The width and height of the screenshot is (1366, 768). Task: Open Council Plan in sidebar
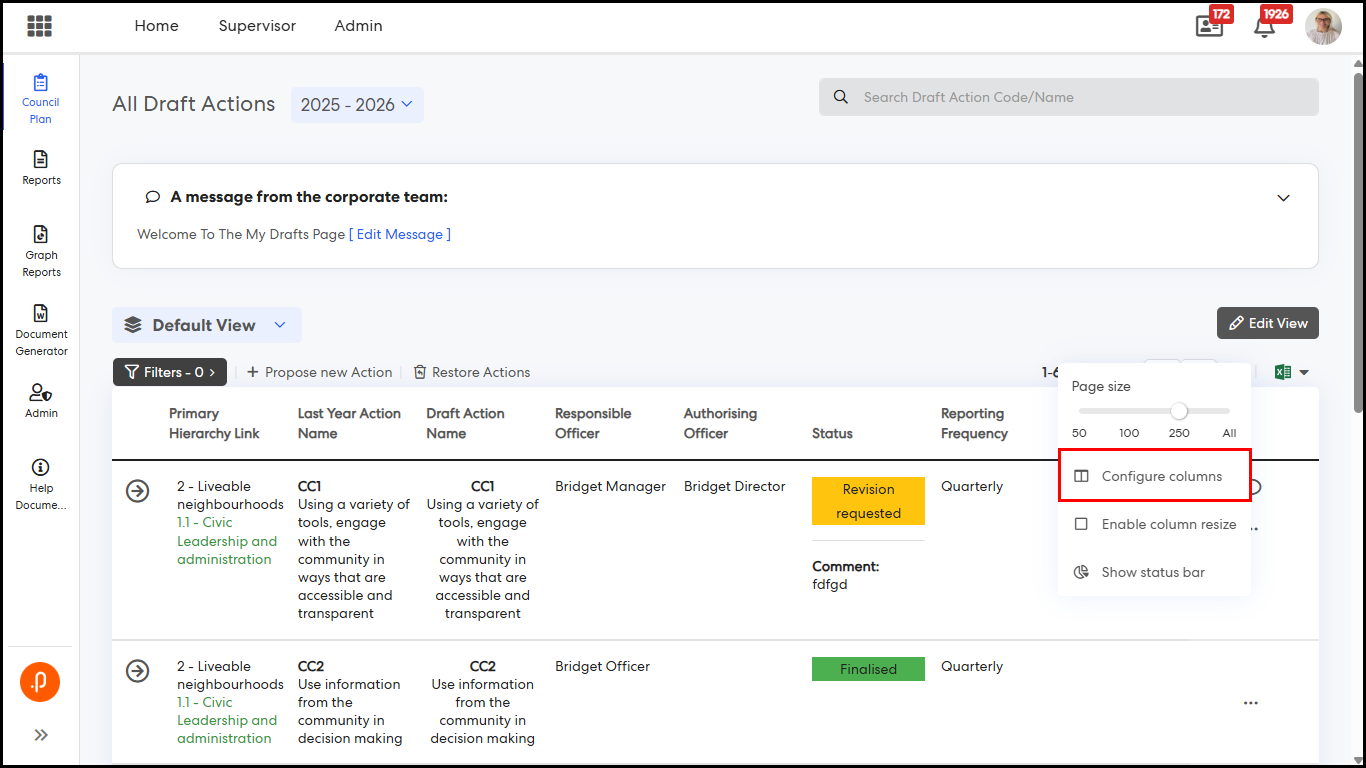41,98
